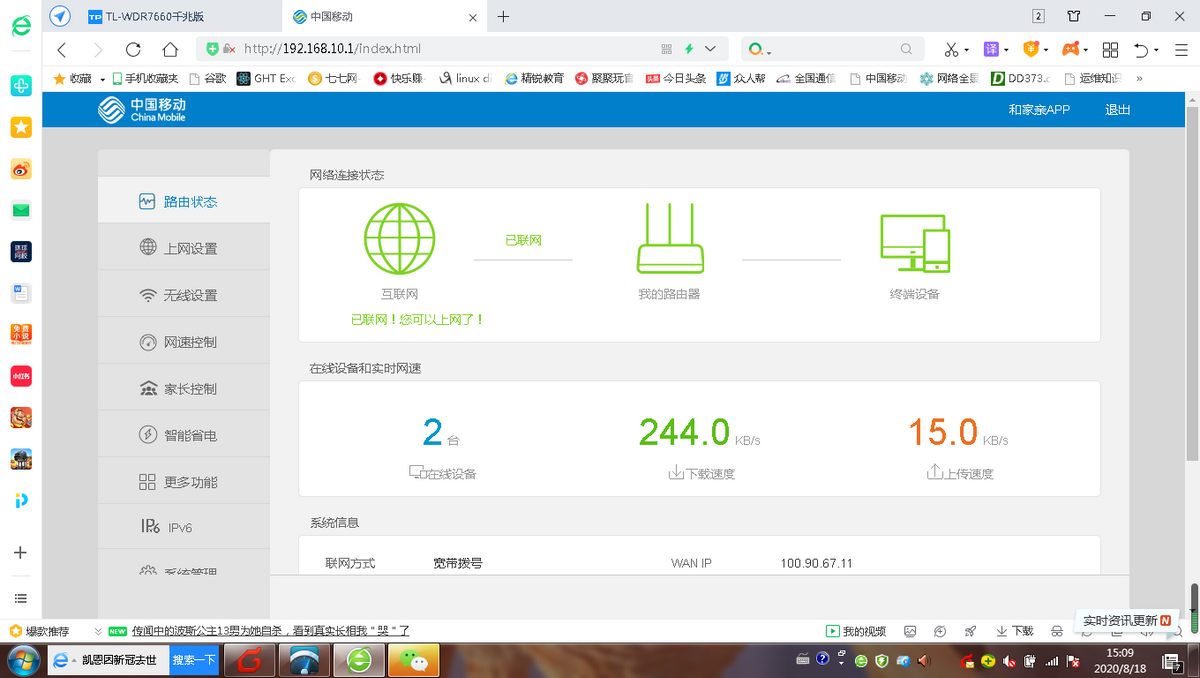Click the green 互联网 globe icon
The width and height of the screenshot is (1200, 678).
click(399, 238)
